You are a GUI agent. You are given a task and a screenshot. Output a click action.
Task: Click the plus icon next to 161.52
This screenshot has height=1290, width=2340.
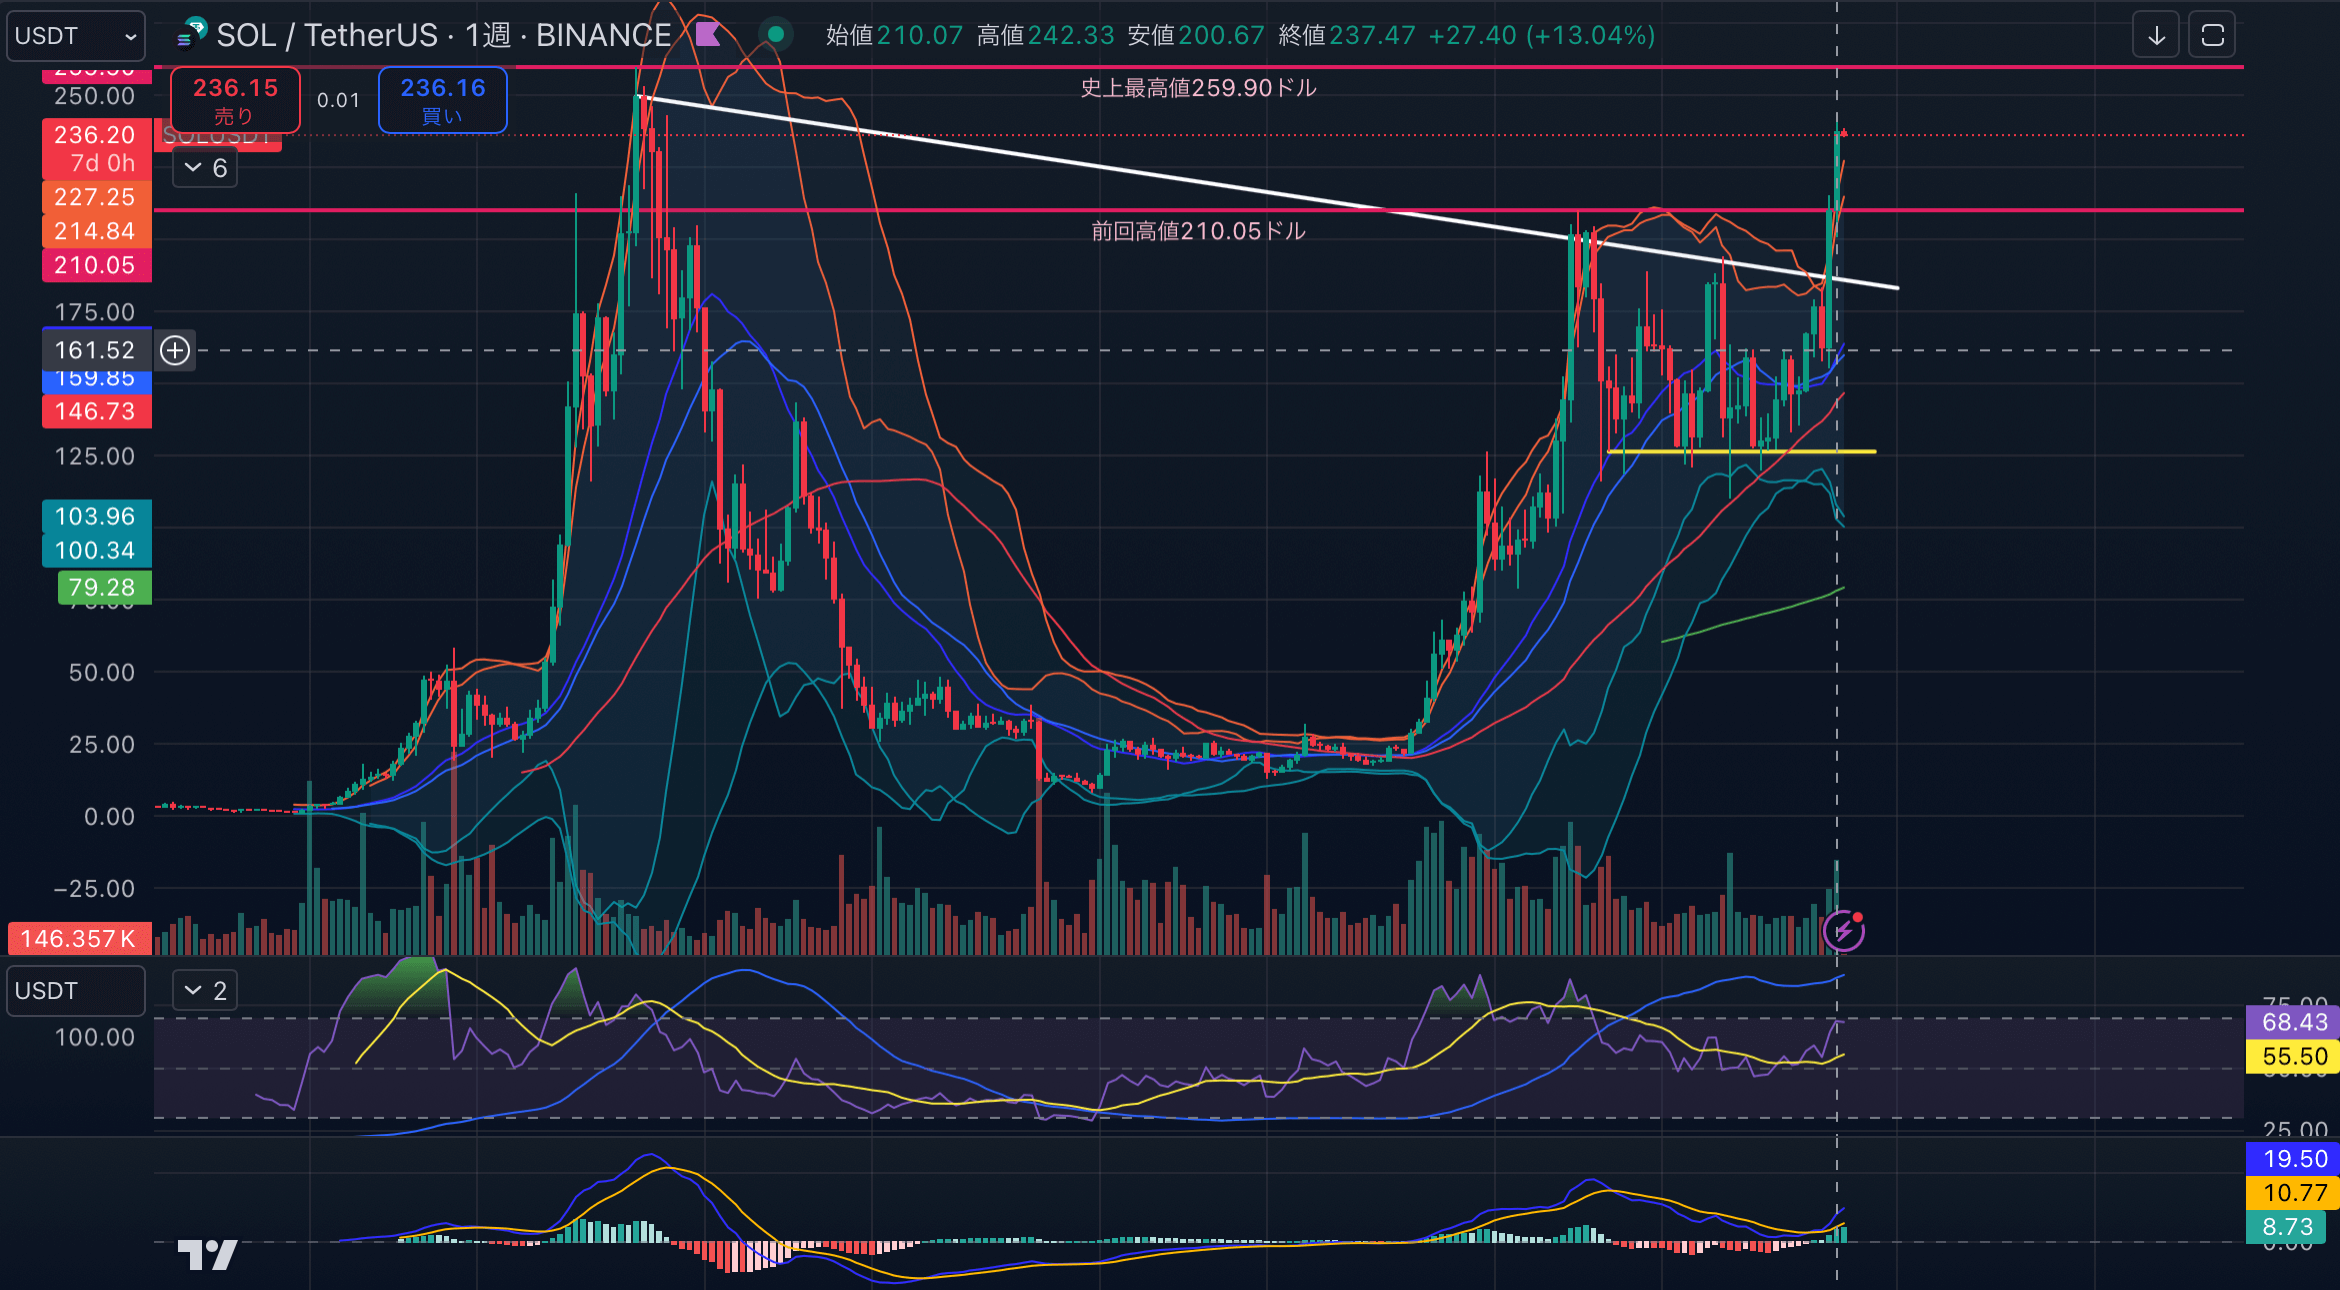click(x=175, y=350)
